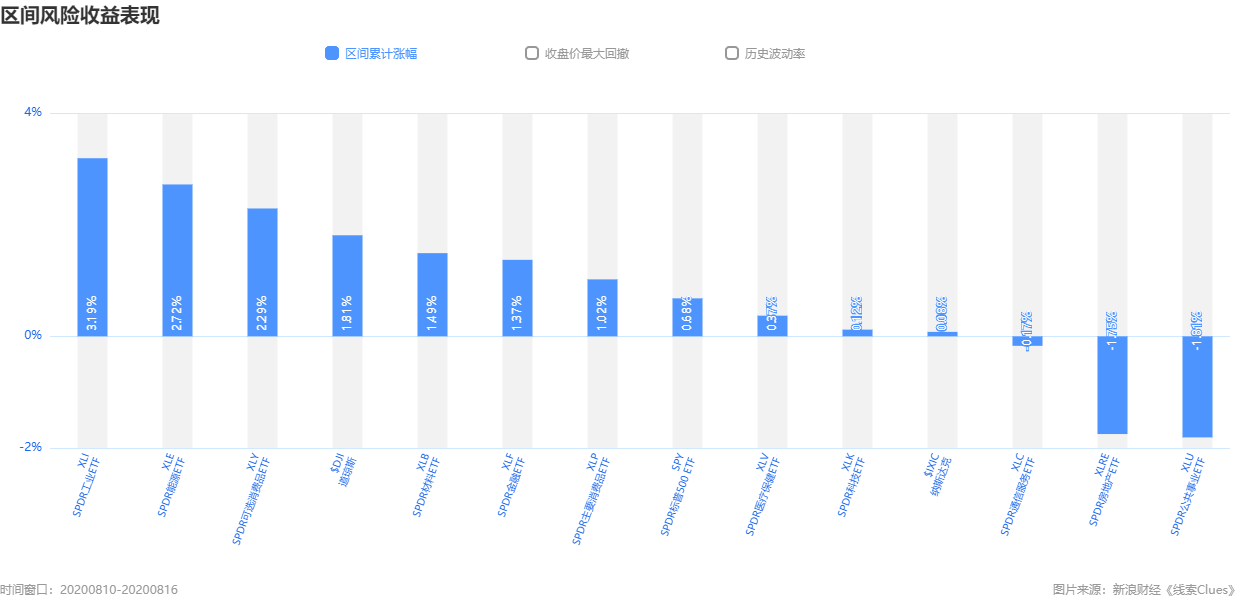1240x600 pixels.
Task: Click the $DJI 道琼斯 axis label
Action: pyautogui.click(x=342, y=472)
